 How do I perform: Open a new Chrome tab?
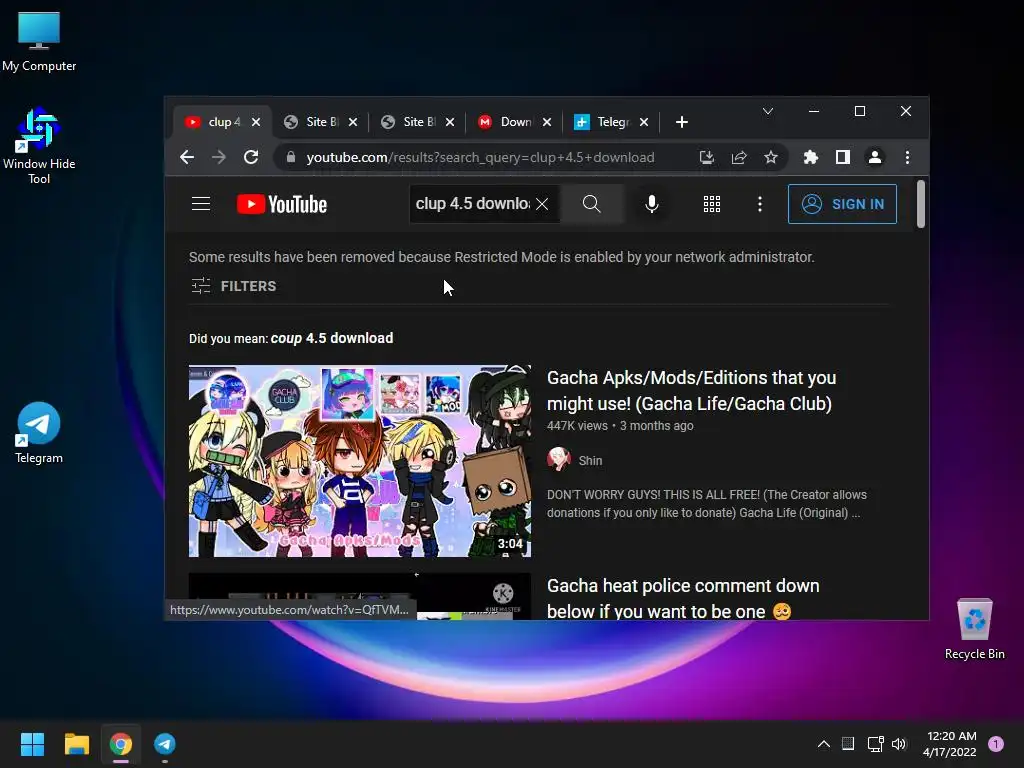(681, 122)
